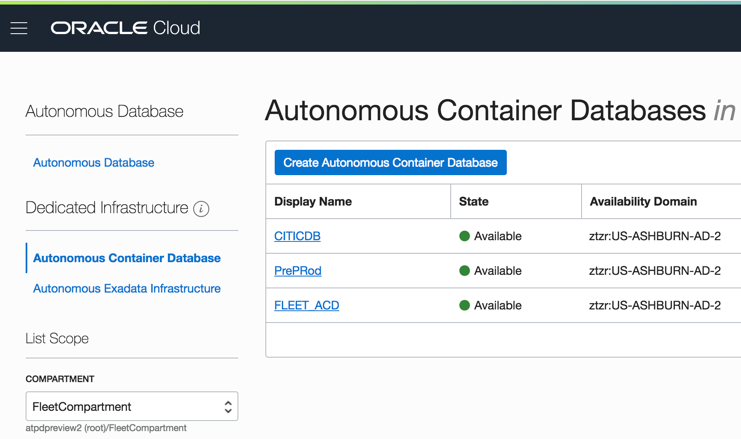The width and height of the screenshot is (741, 439).
Task: Open the hamburger navigation menu
Action: [19, 28]
